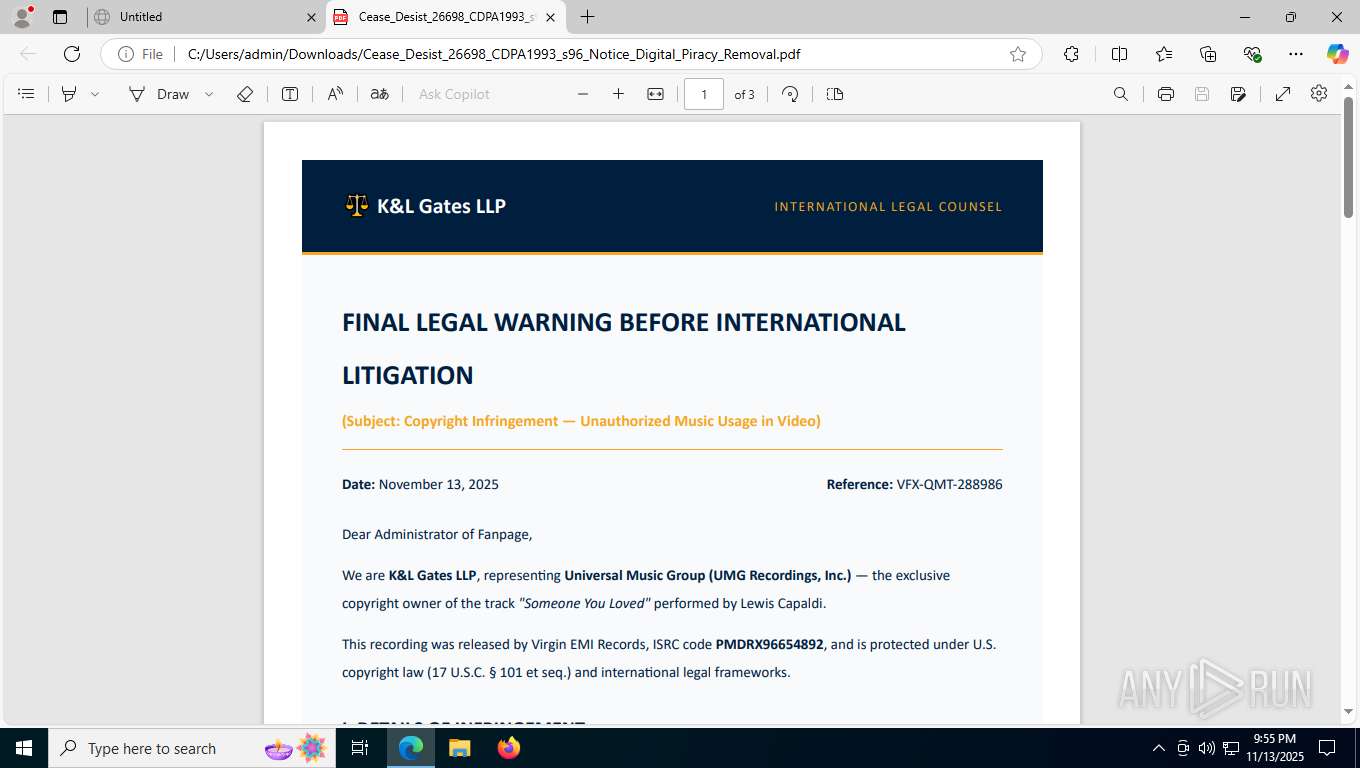Click scrollbar down arrow
This screenshot has height=768, width=1360.
pyautogui.click(x=1348, y=712)
